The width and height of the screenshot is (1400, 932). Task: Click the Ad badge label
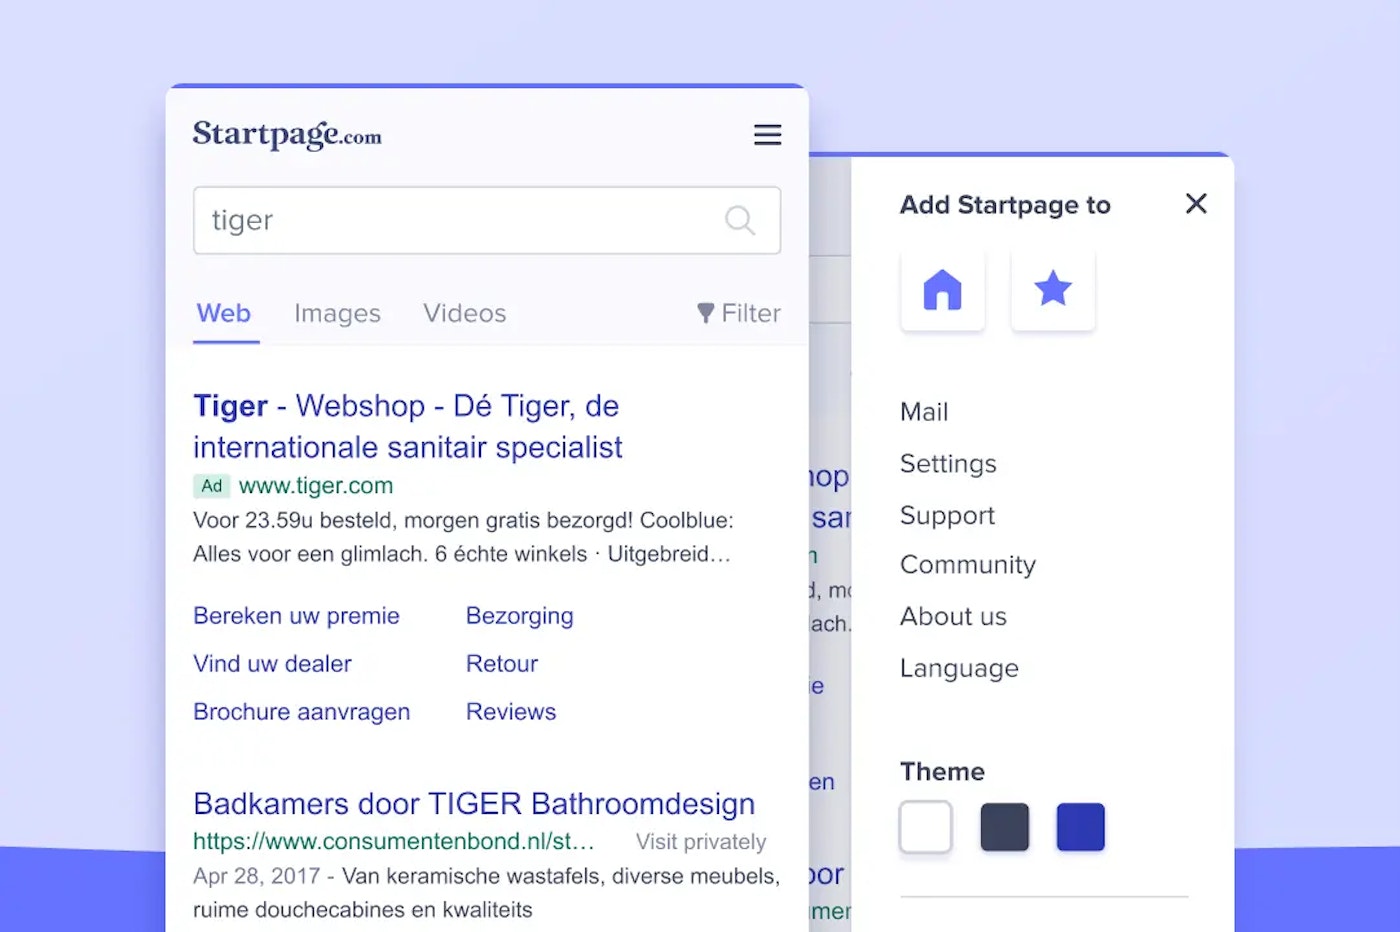pos(211,486)
